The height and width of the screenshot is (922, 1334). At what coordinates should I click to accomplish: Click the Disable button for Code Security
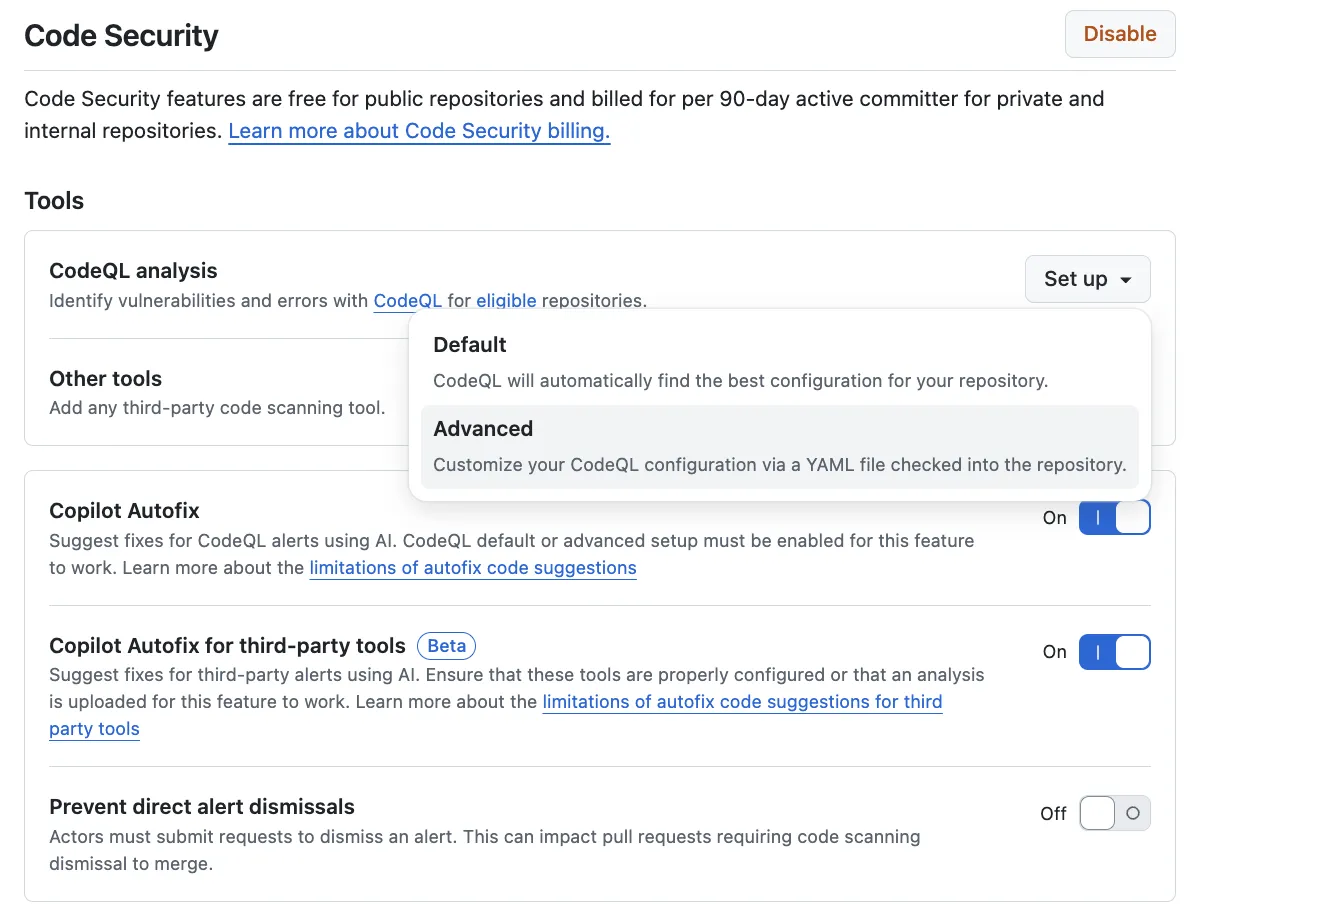point(1119,33)
